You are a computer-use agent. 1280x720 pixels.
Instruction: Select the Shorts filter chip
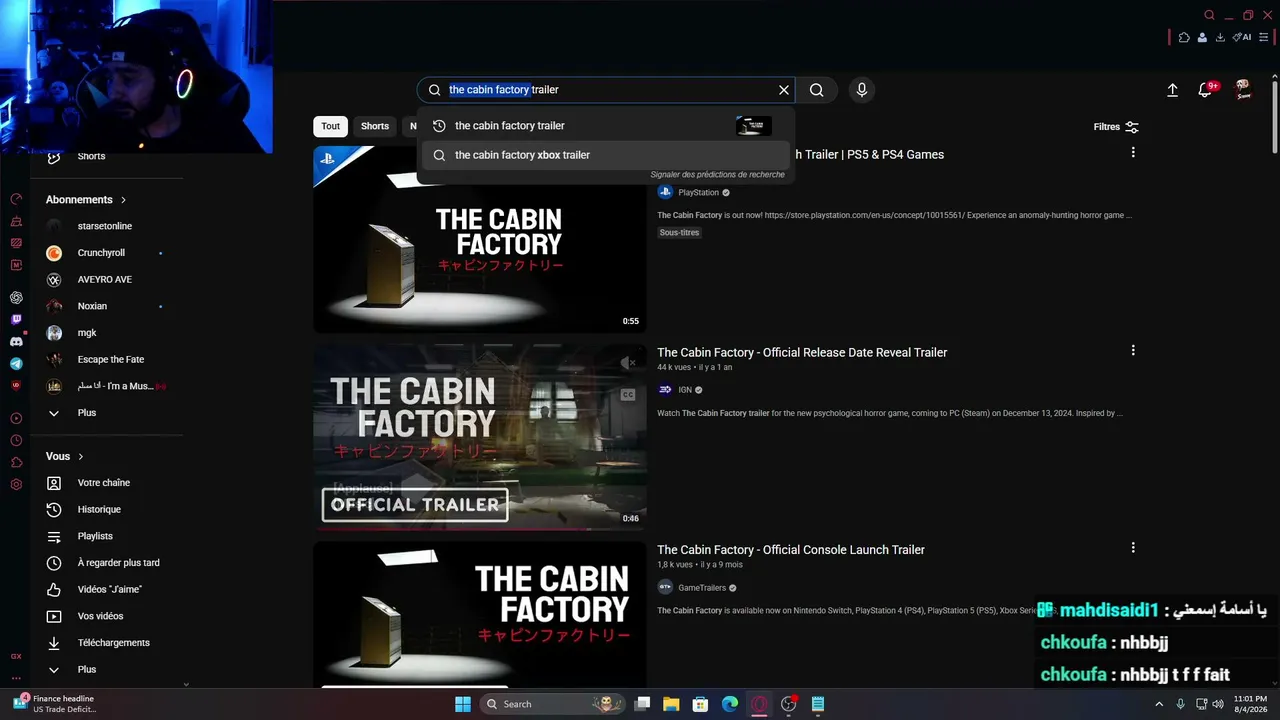pyautogui.click(x=375, y=126)
